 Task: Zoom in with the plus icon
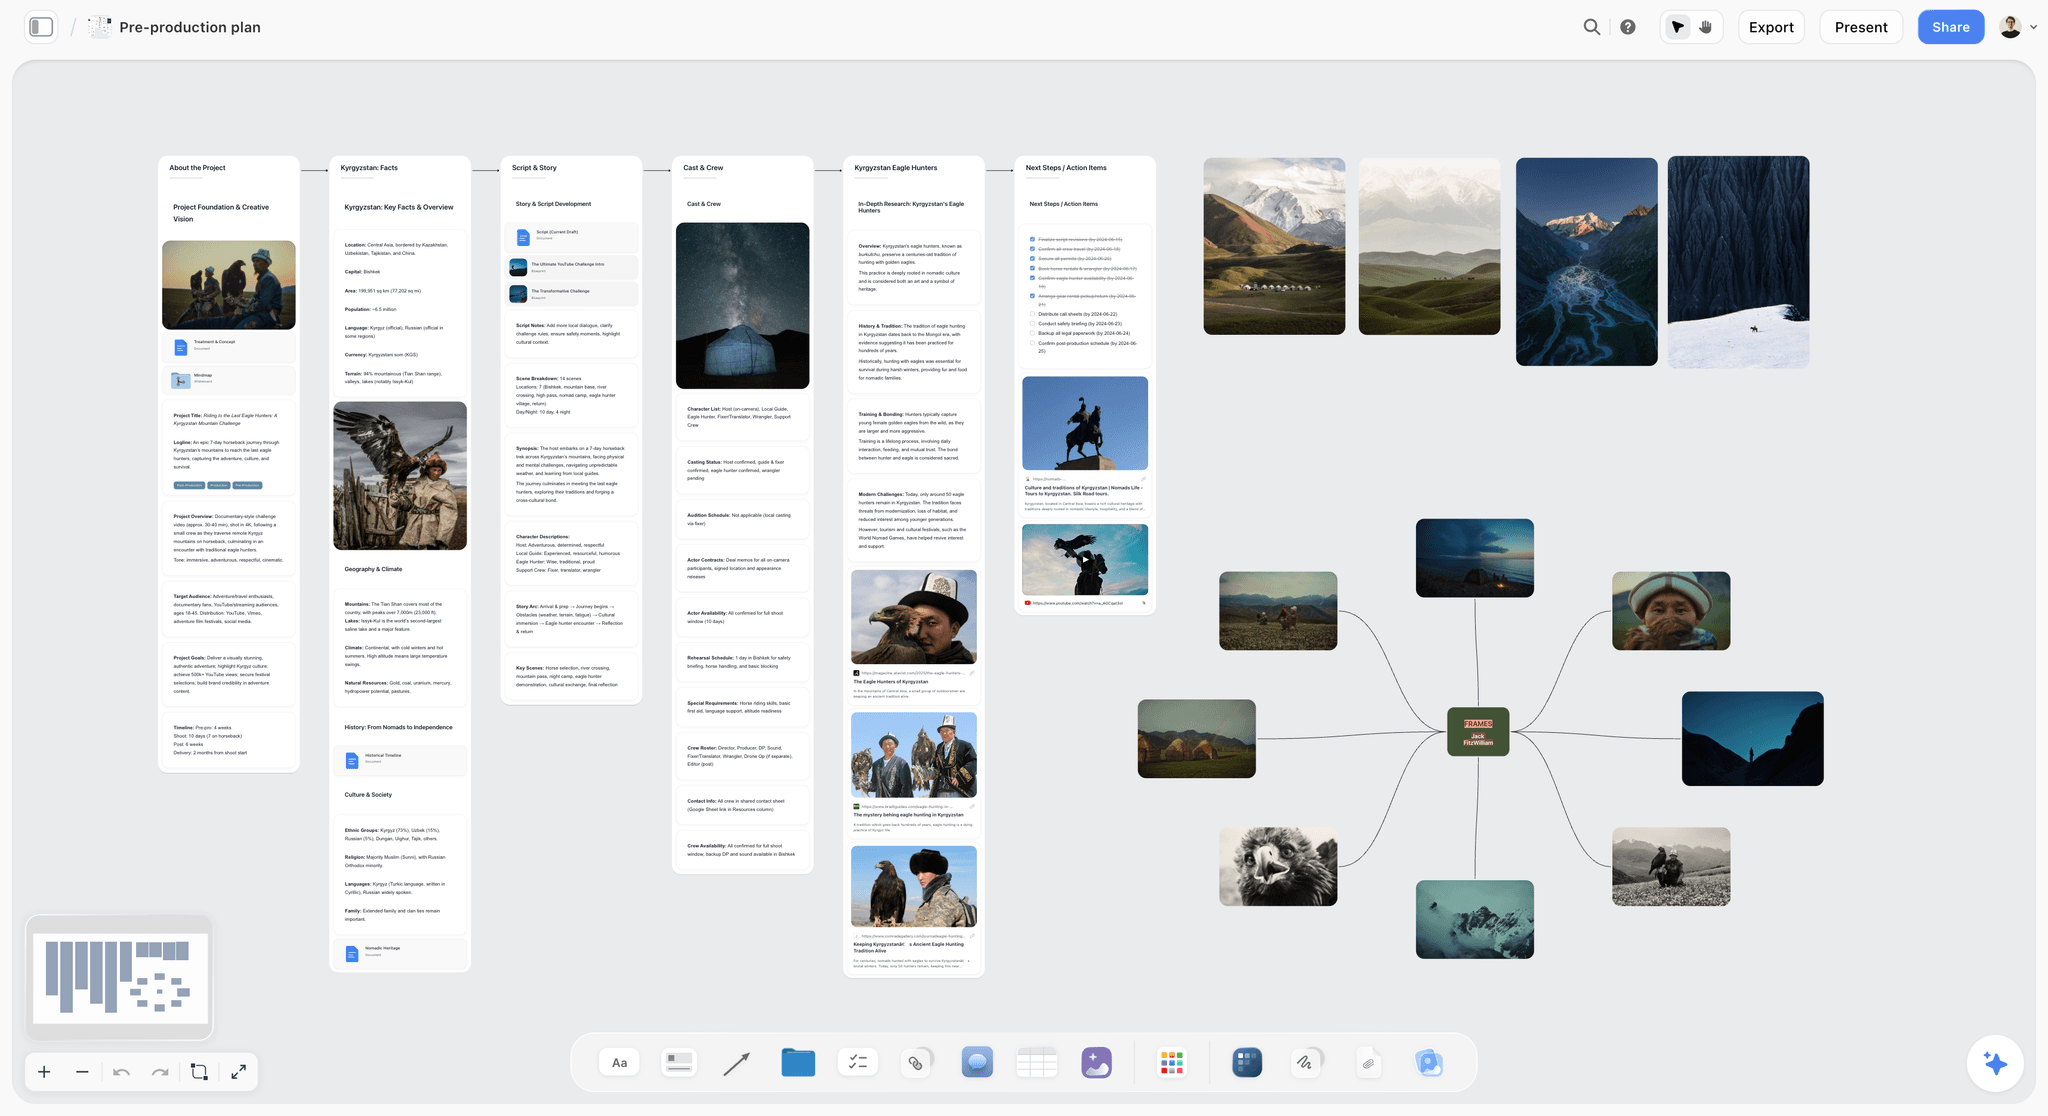tap(44, 1072)
